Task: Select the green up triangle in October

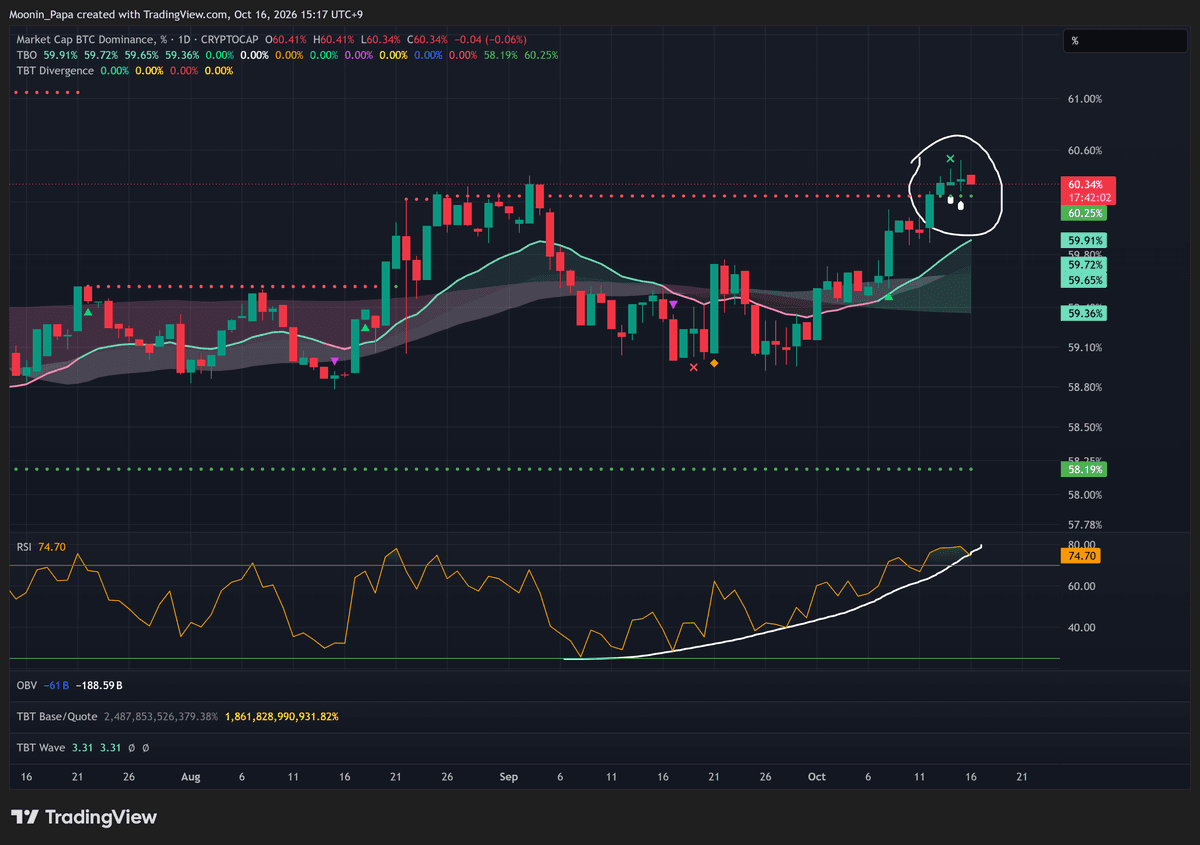Action: [x=888, y=297]
